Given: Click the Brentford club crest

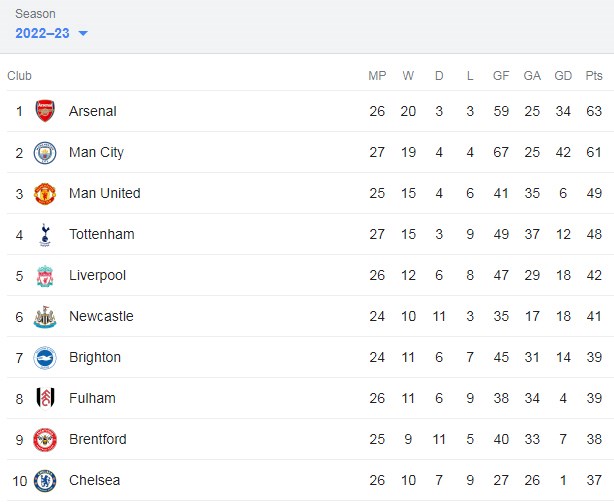Looking at the screenshot, I should [45, 439].
